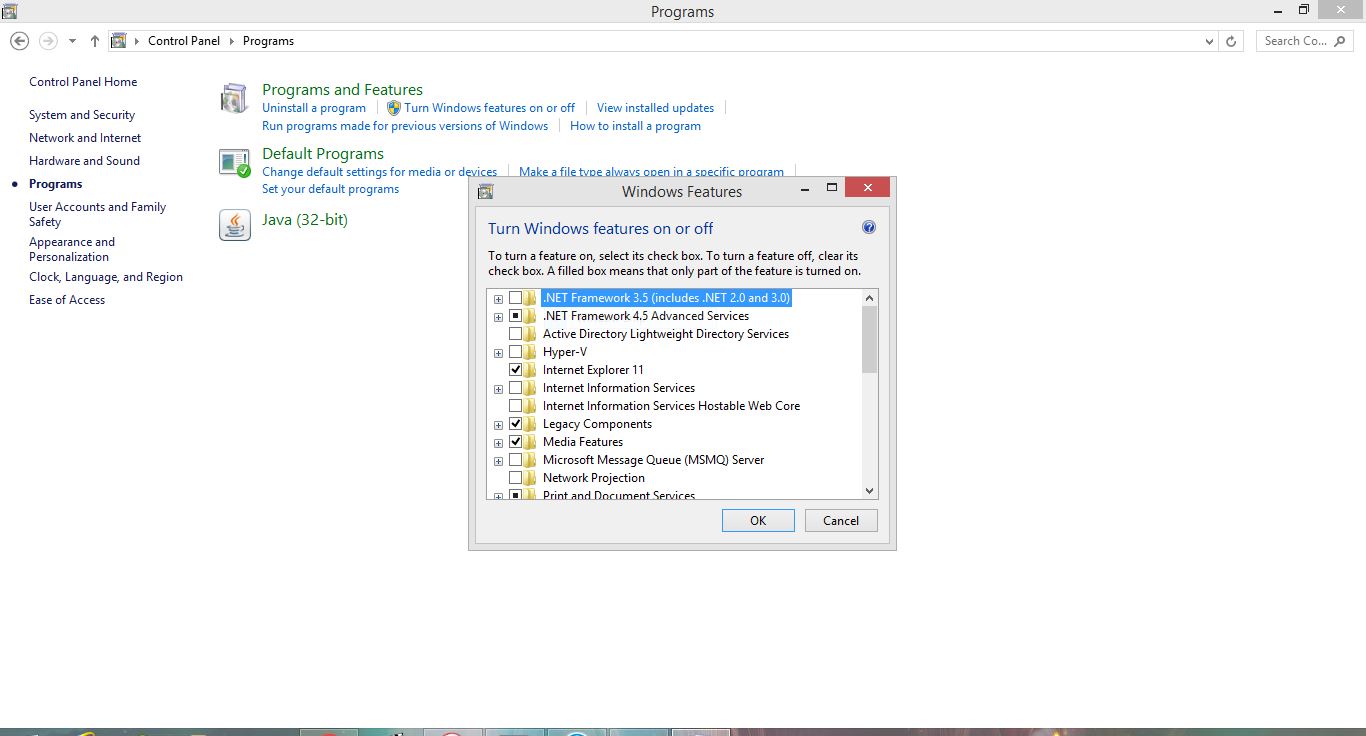The height and width of the screenshot is (736, 1366).
Task: Click the How to install a program link
Action: [635, 126]
